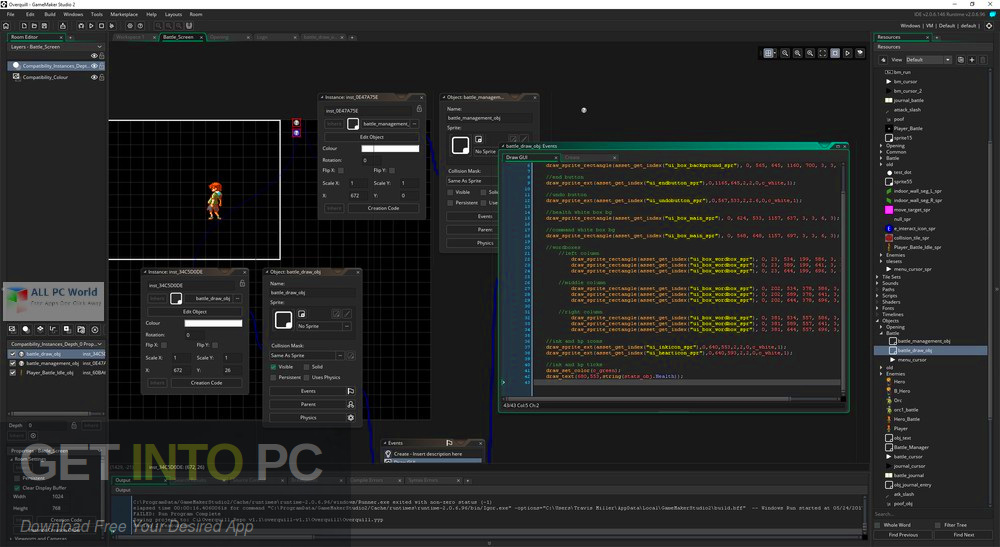Stop the running game
1000x547 pixels.
pos(101,26)
